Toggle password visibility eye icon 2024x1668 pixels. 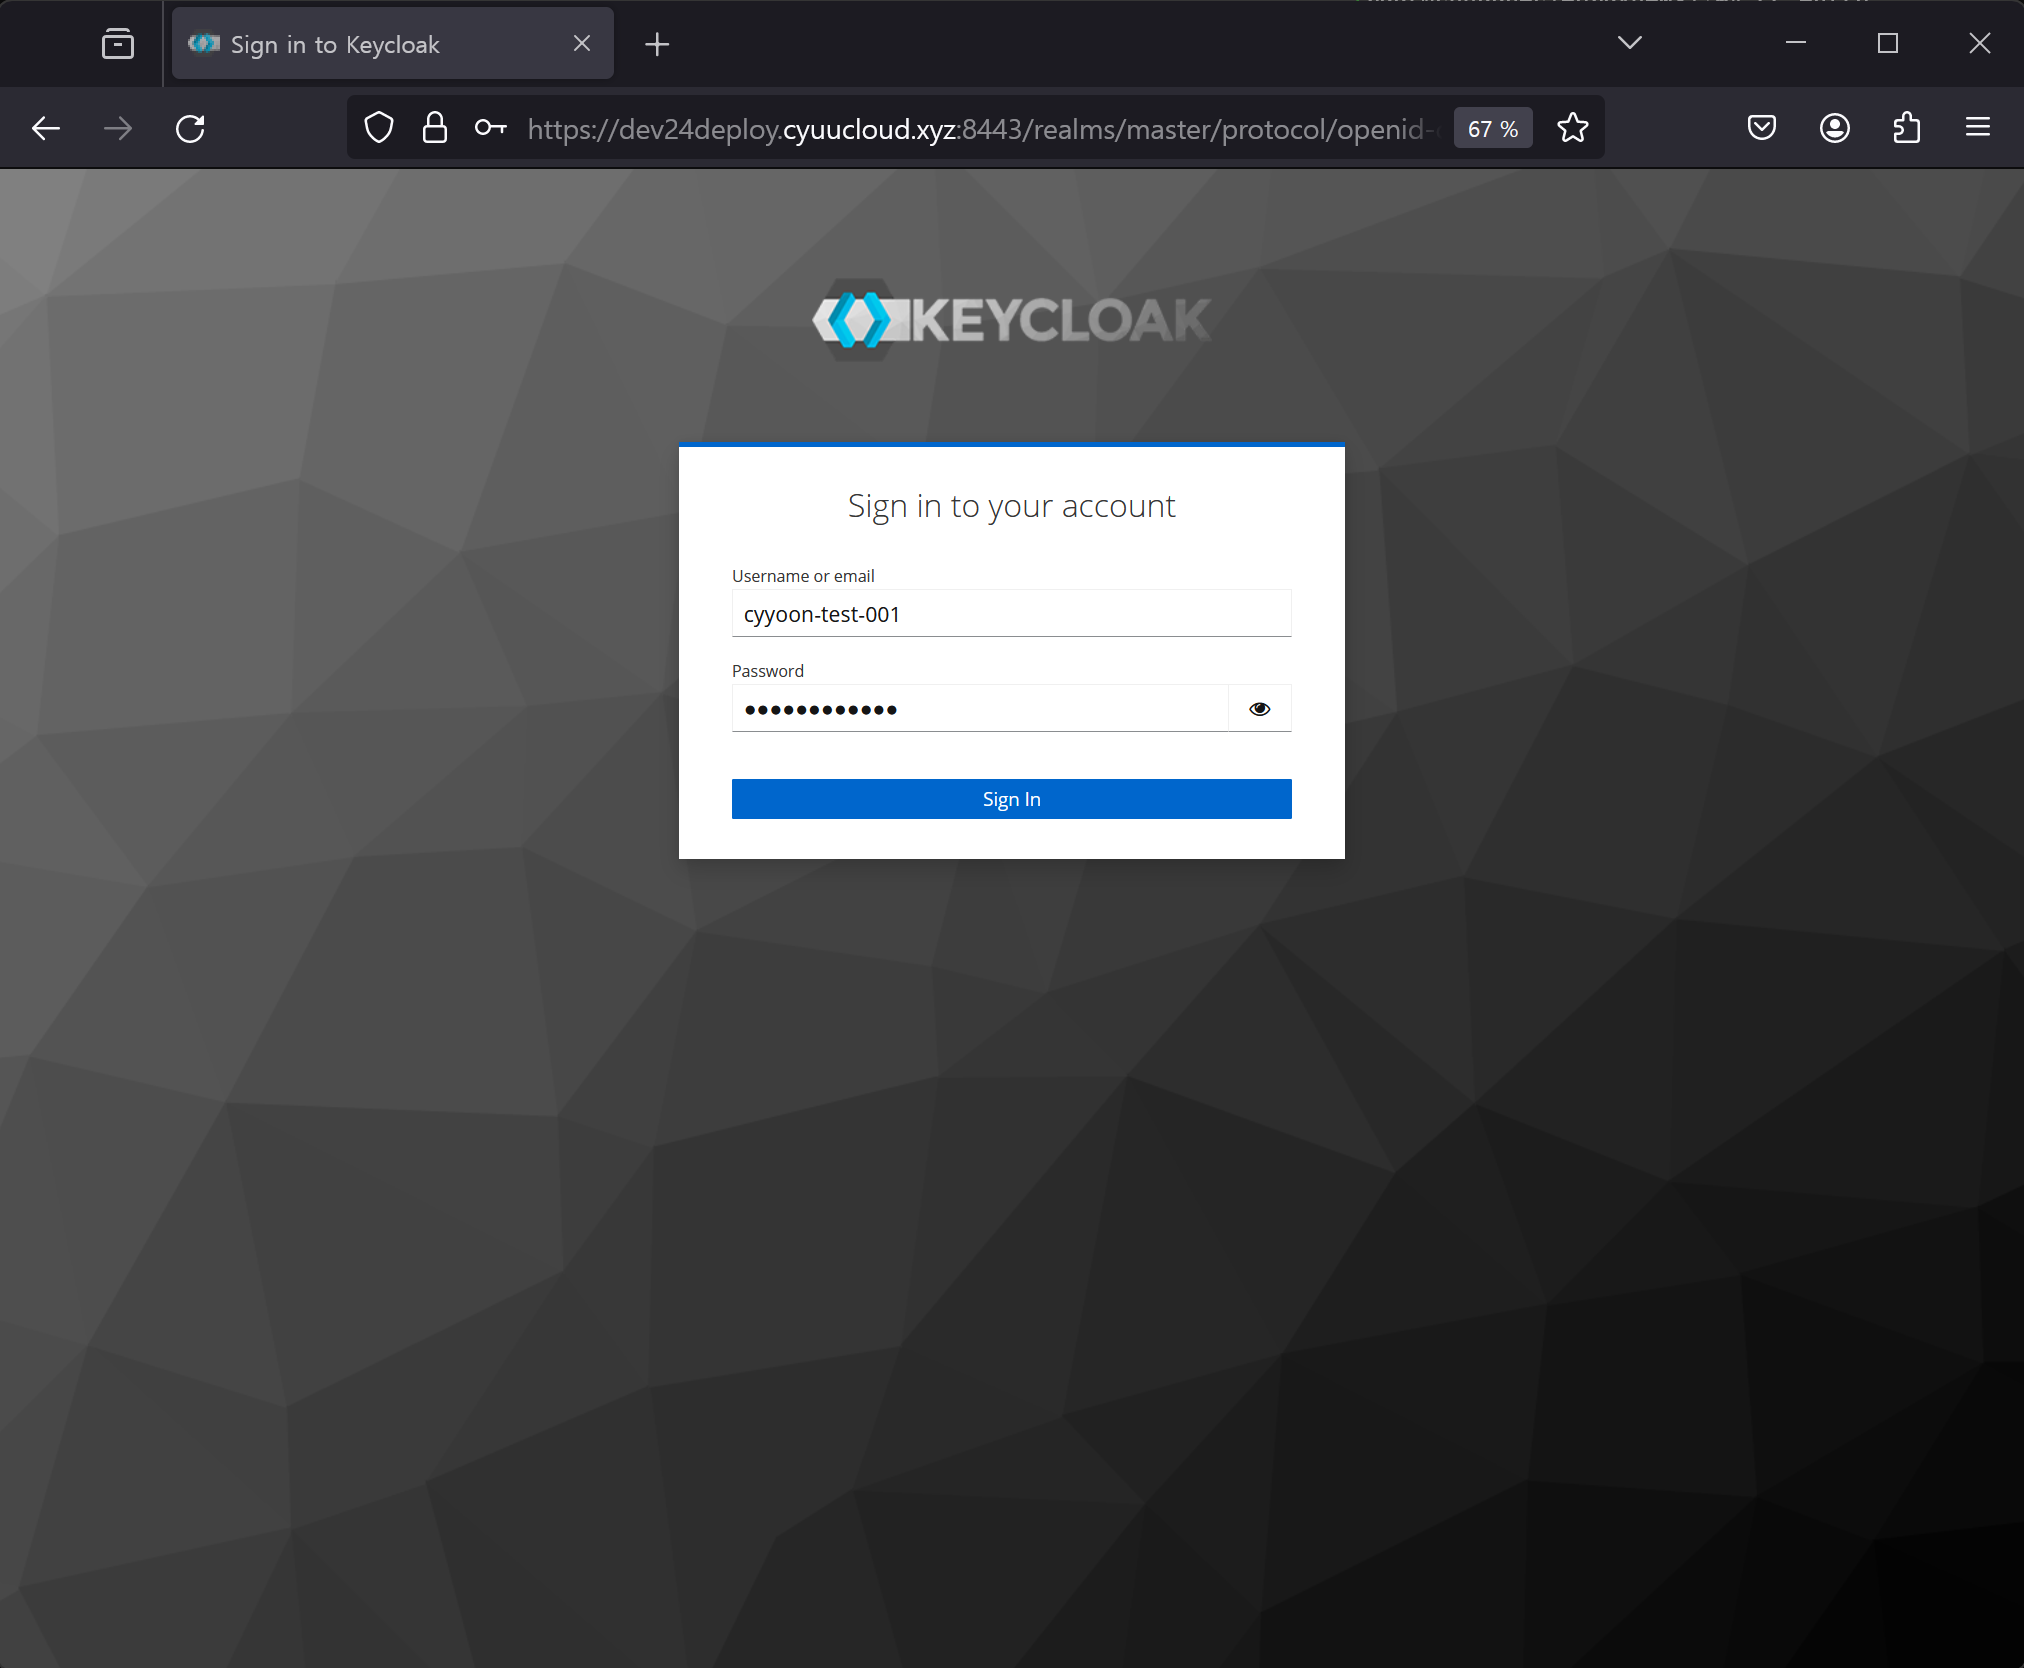[x=1260, y=709]
